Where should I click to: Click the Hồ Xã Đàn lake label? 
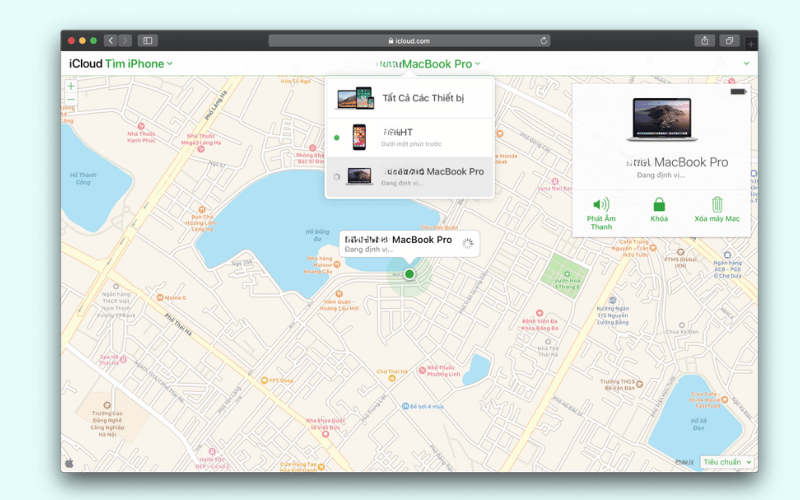(698, 424)
